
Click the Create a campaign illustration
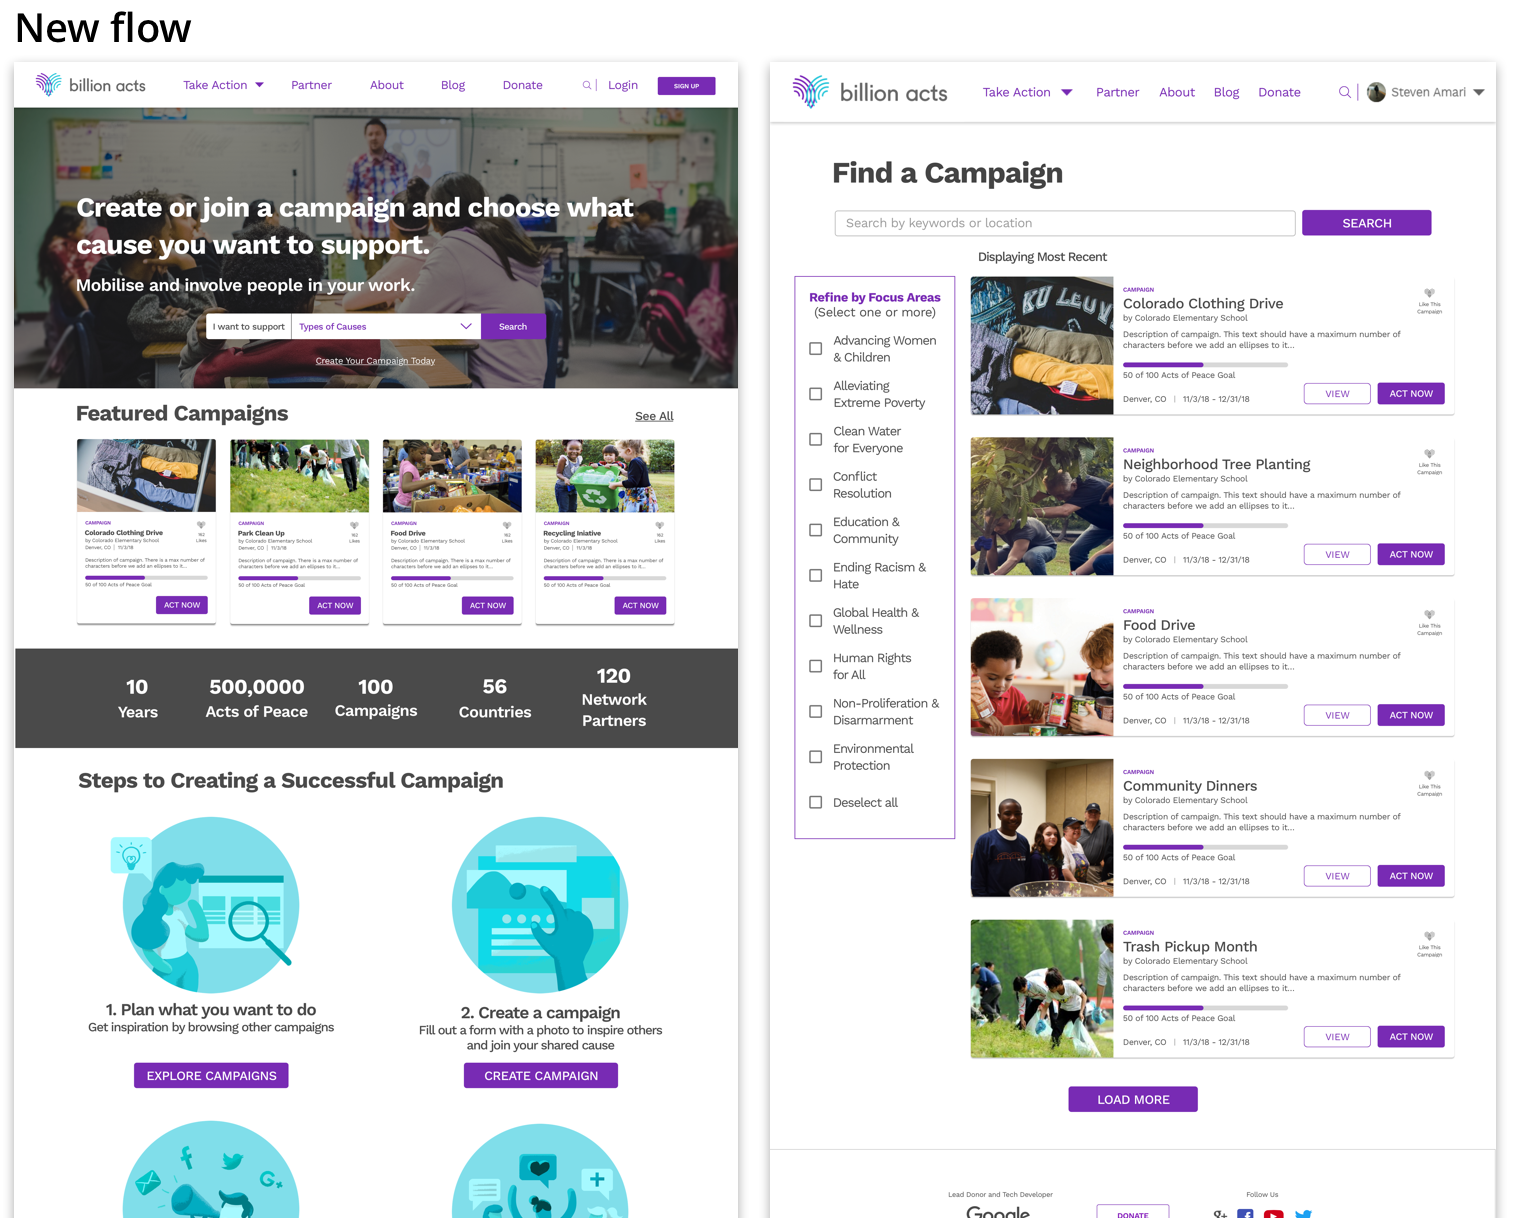540,904
